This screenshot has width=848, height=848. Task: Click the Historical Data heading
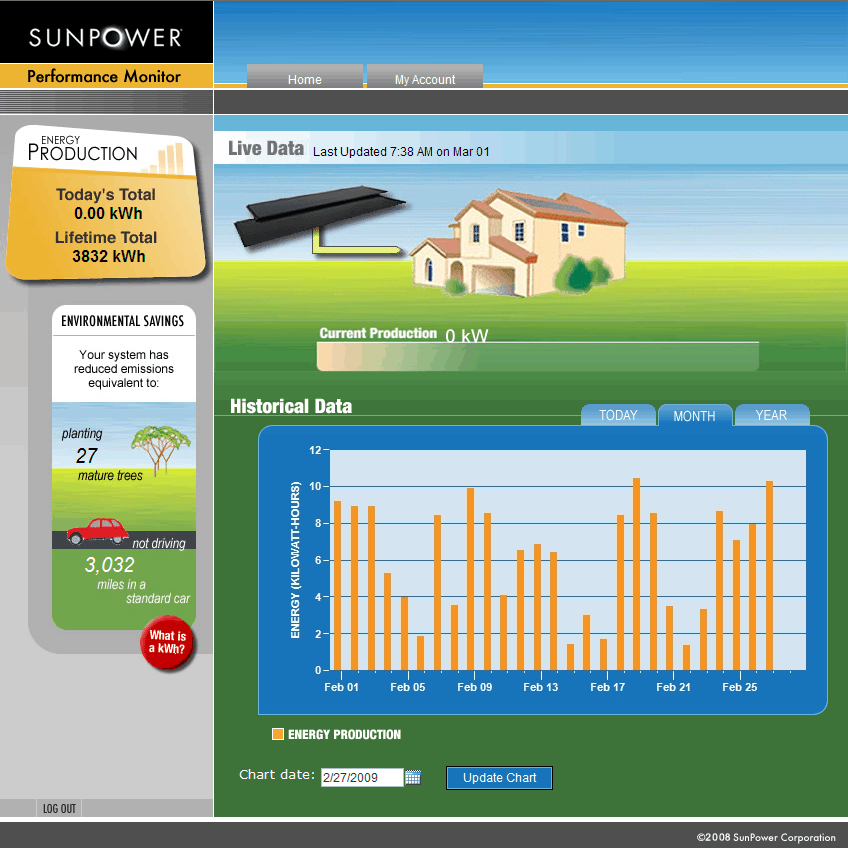tap(291, 406)
